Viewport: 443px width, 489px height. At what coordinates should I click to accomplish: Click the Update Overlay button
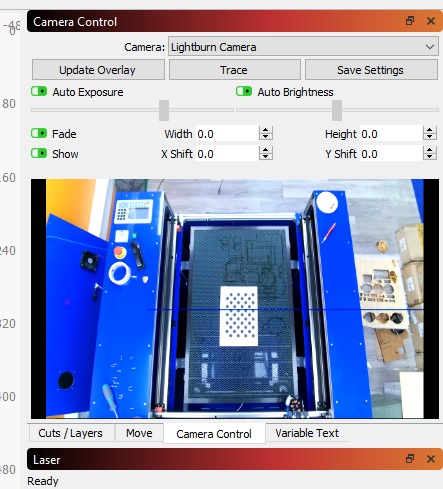pos(98,70)
